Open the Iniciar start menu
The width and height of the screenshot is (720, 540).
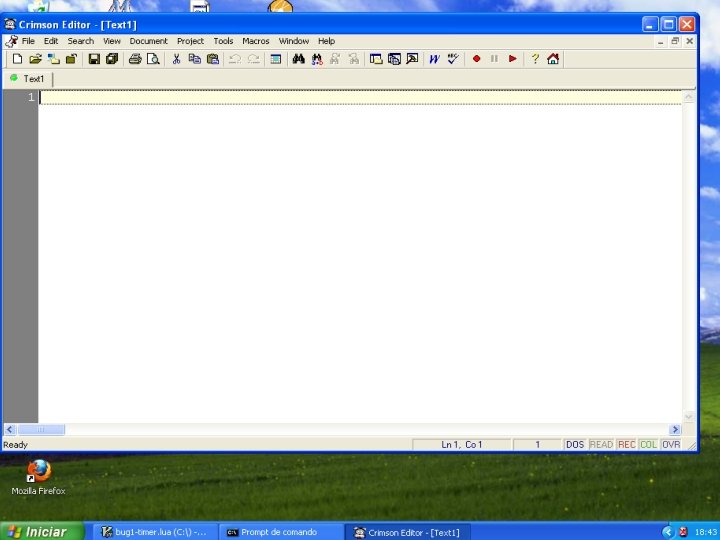(41, 531)
